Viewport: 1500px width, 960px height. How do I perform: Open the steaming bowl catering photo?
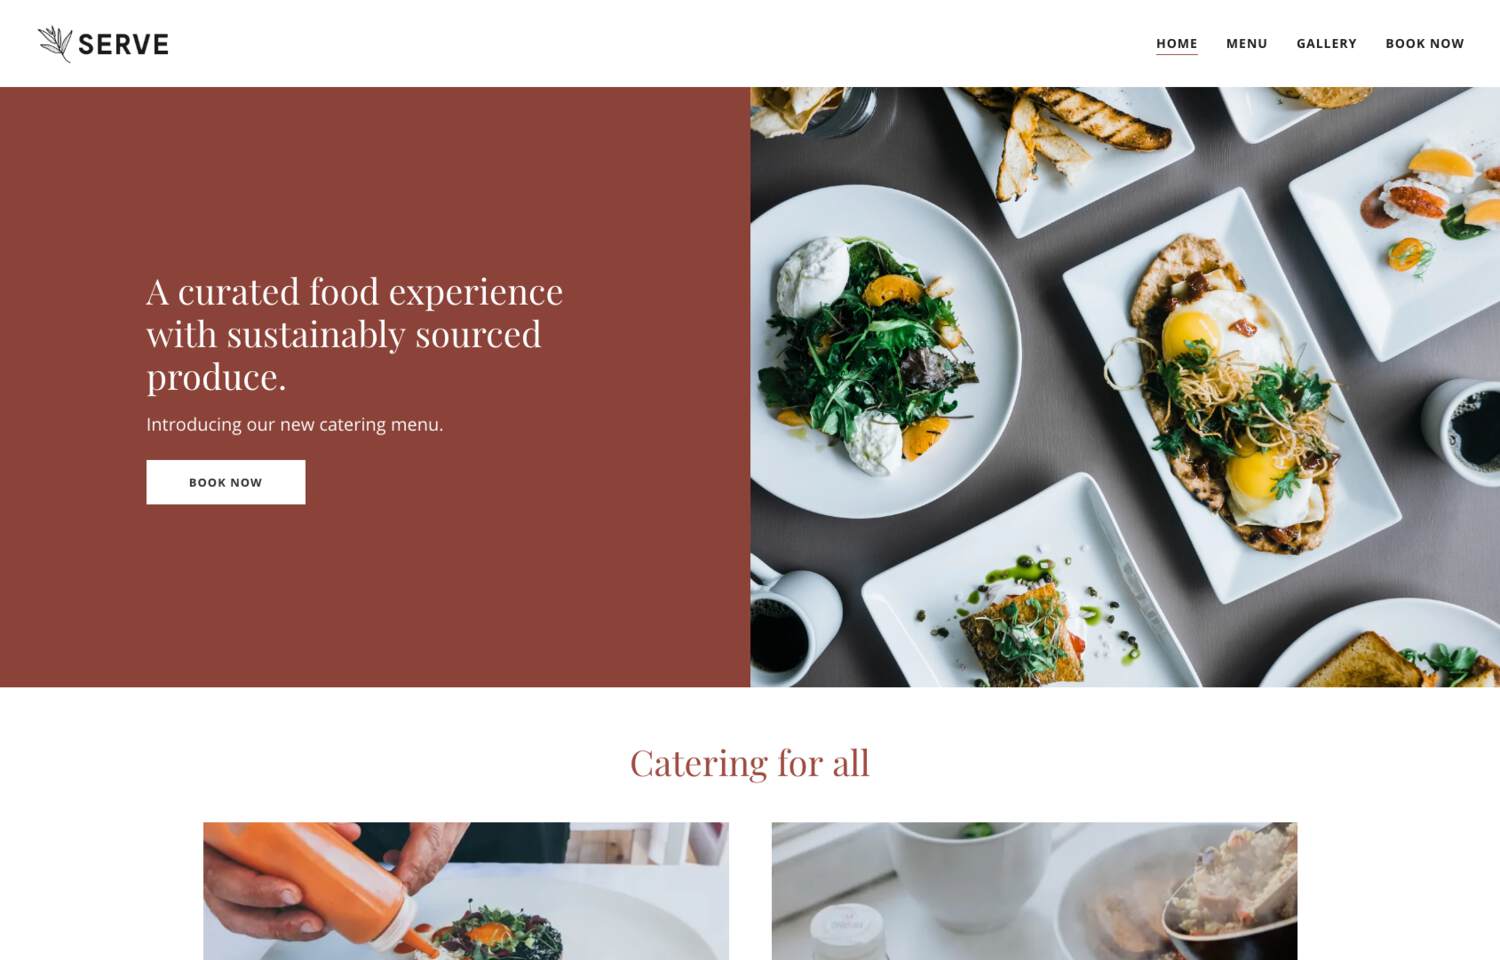click(1034, 891)
